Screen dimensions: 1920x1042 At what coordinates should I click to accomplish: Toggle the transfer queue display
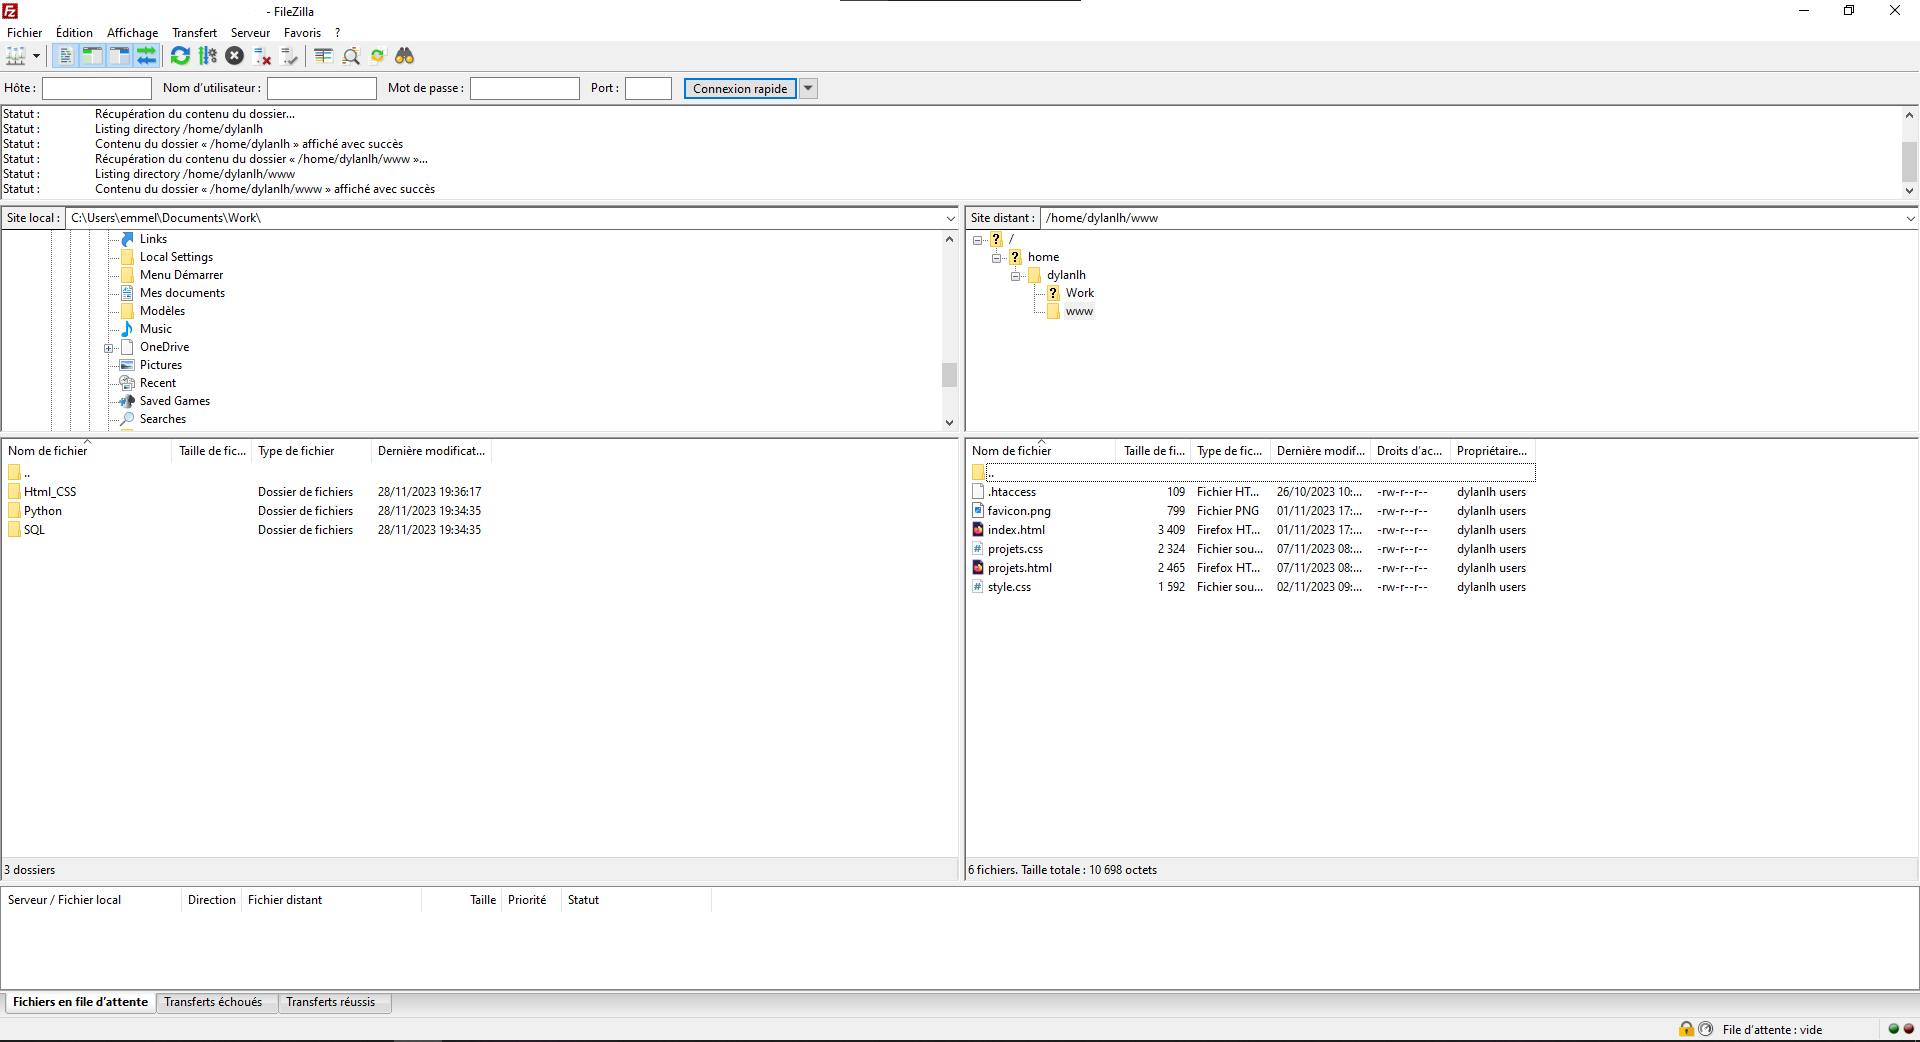point(146,56)
